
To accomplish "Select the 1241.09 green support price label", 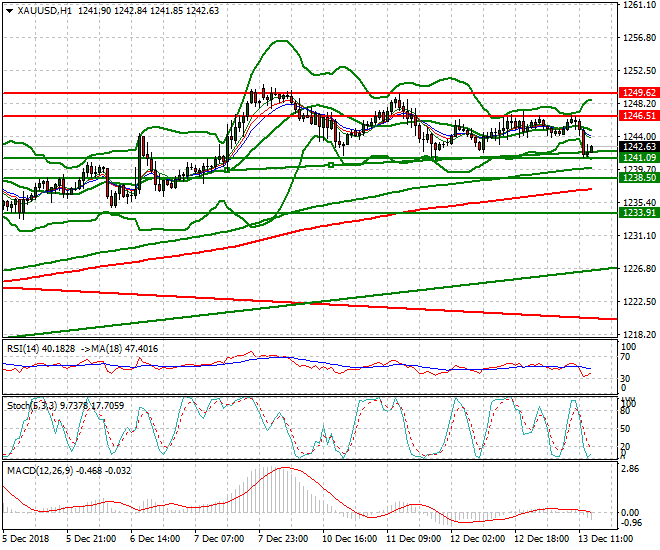I will pyautogui.click(x=639, y=157).
